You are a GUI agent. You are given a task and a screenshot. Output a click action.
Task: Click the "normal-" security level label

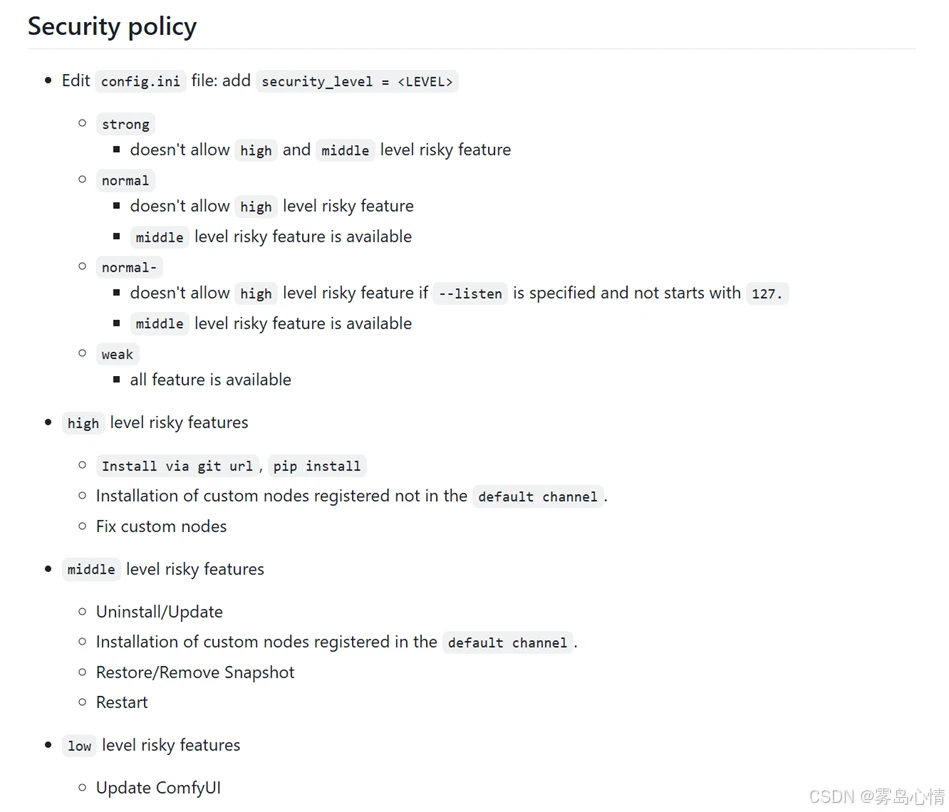(x=129, y=267)
